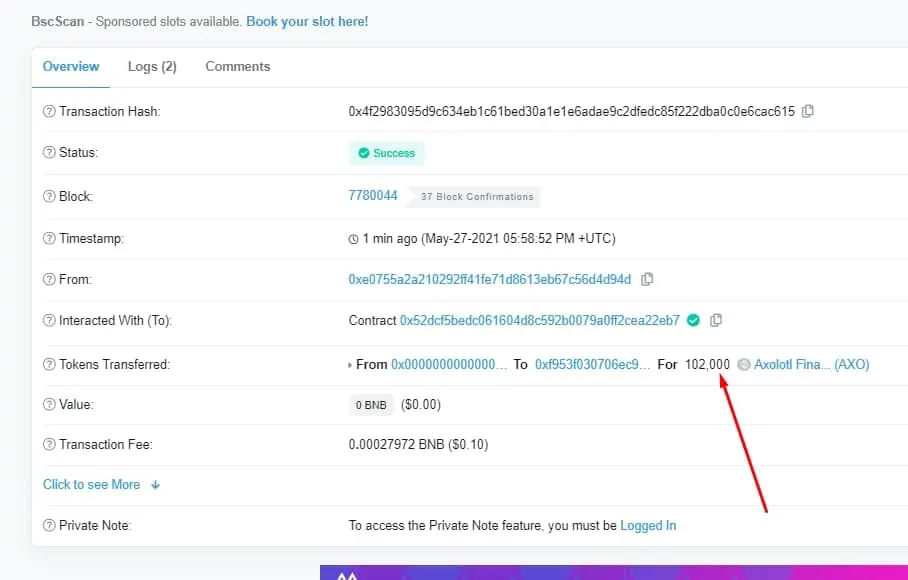Viewport: 908px width, 580px height.
Task: Follow the Book your slot here link
Action: [307, 22]
